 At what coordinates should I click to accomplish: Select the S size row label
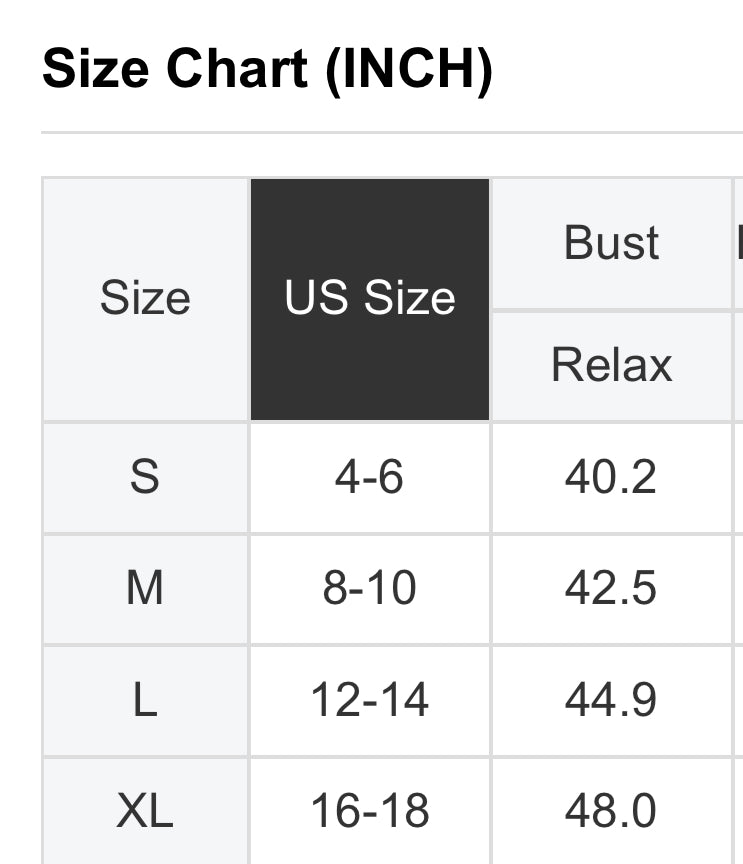click(x=145, y=477)
